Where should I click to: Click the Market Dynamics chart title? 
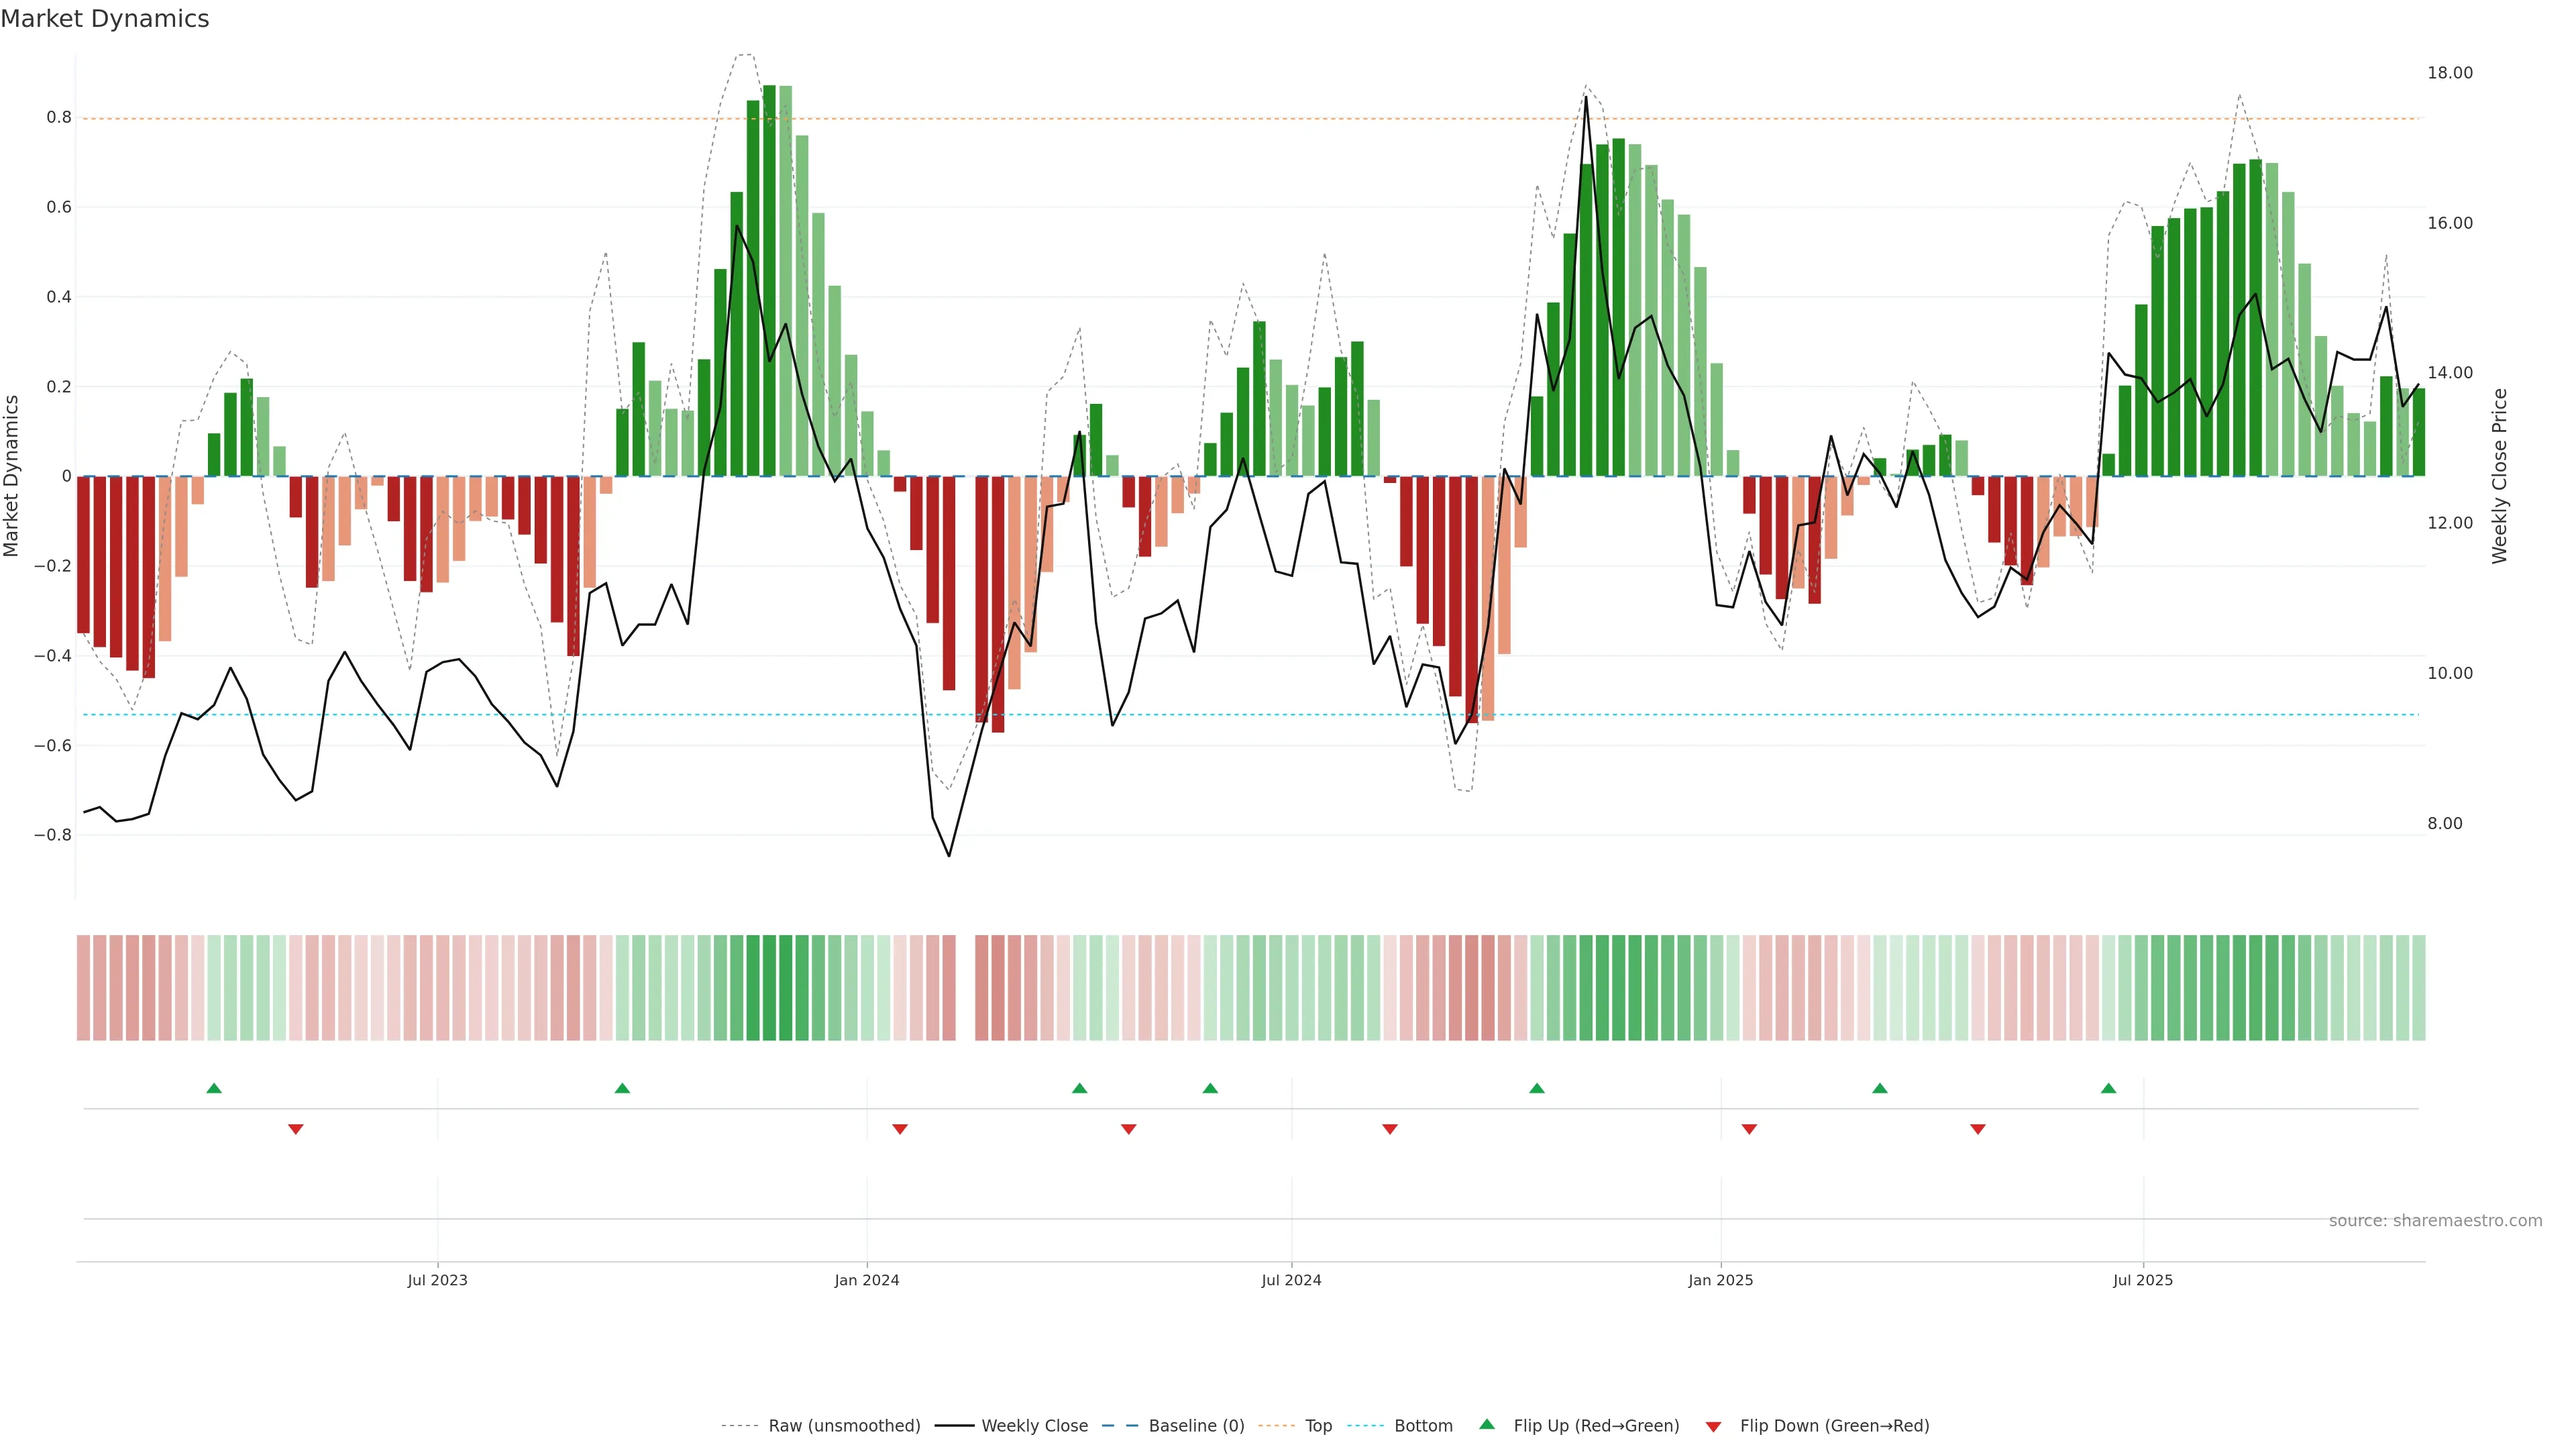click(x=105, y=19)
